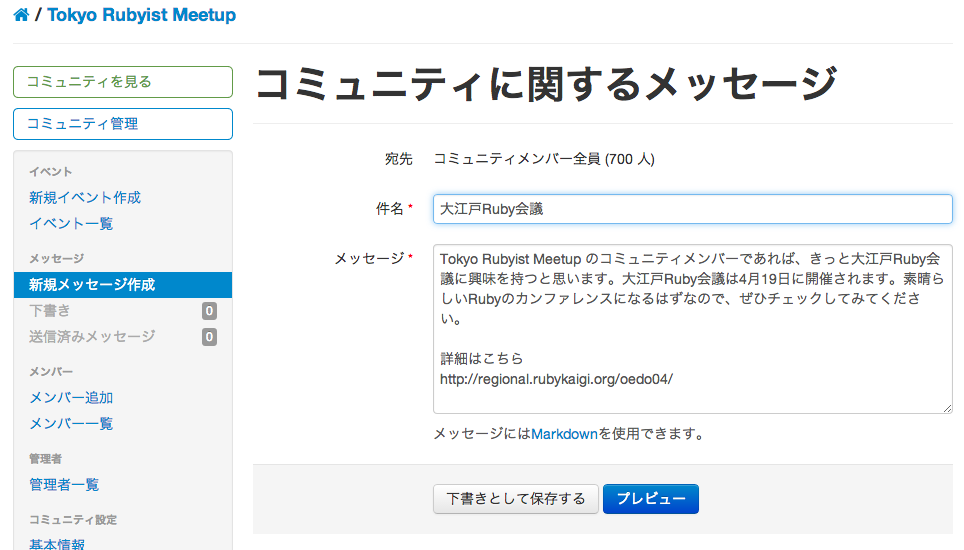This screenshot has width=964, height=550.
Task: Open the 下書き drafts entry
Action: click(x=50, y=310)
